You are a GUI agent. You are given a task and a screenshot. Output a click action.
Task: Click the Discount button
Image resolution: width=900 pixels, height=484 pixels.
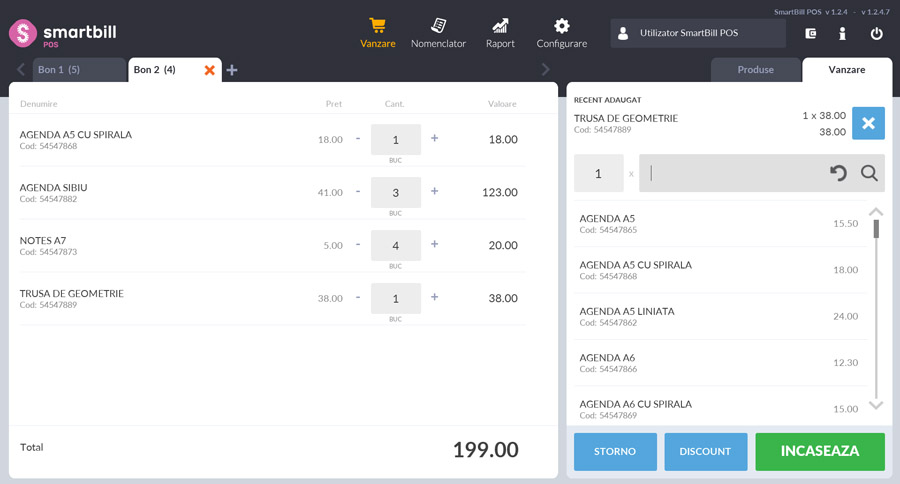(x=705, y=451)
